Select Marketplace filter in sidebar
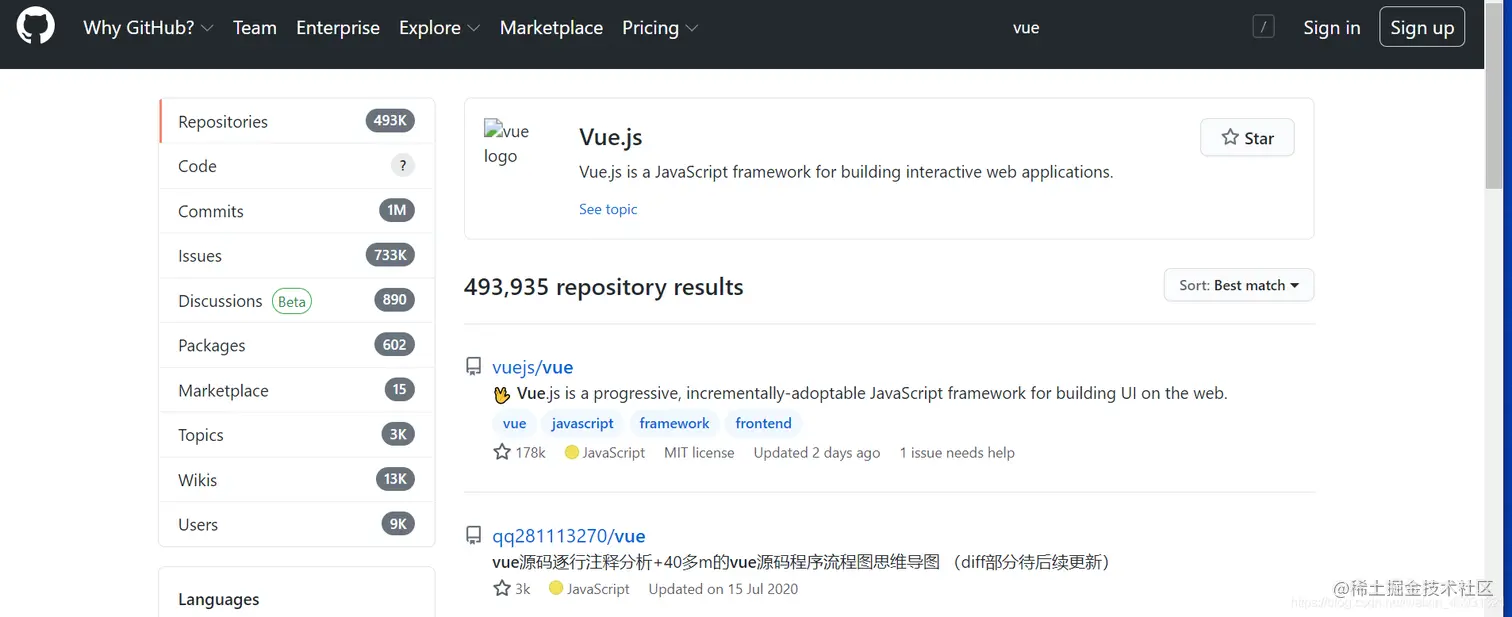Viewport: 1512px width, 617px height. [297, 390]
